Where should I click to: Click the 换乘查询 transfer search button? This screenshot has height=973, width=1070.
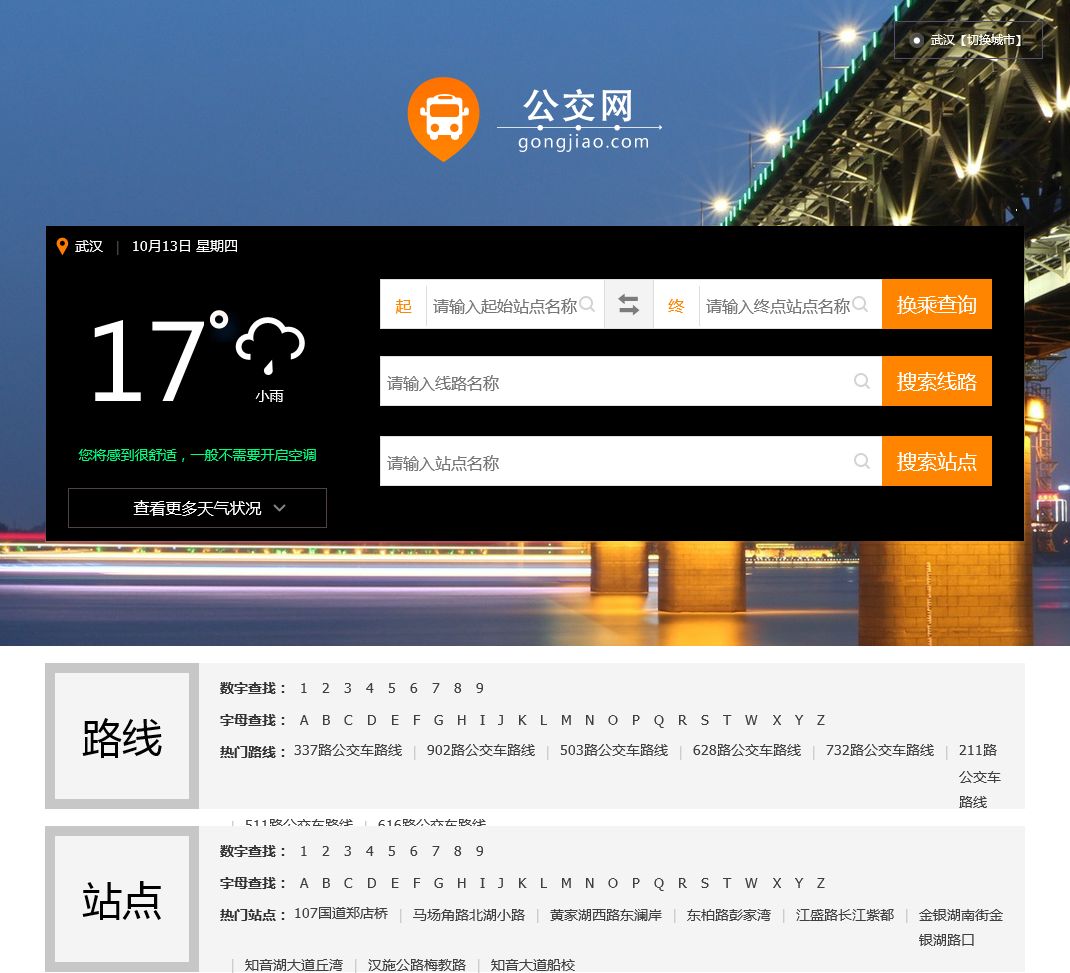pyautogui.click(x=937, y=304)
